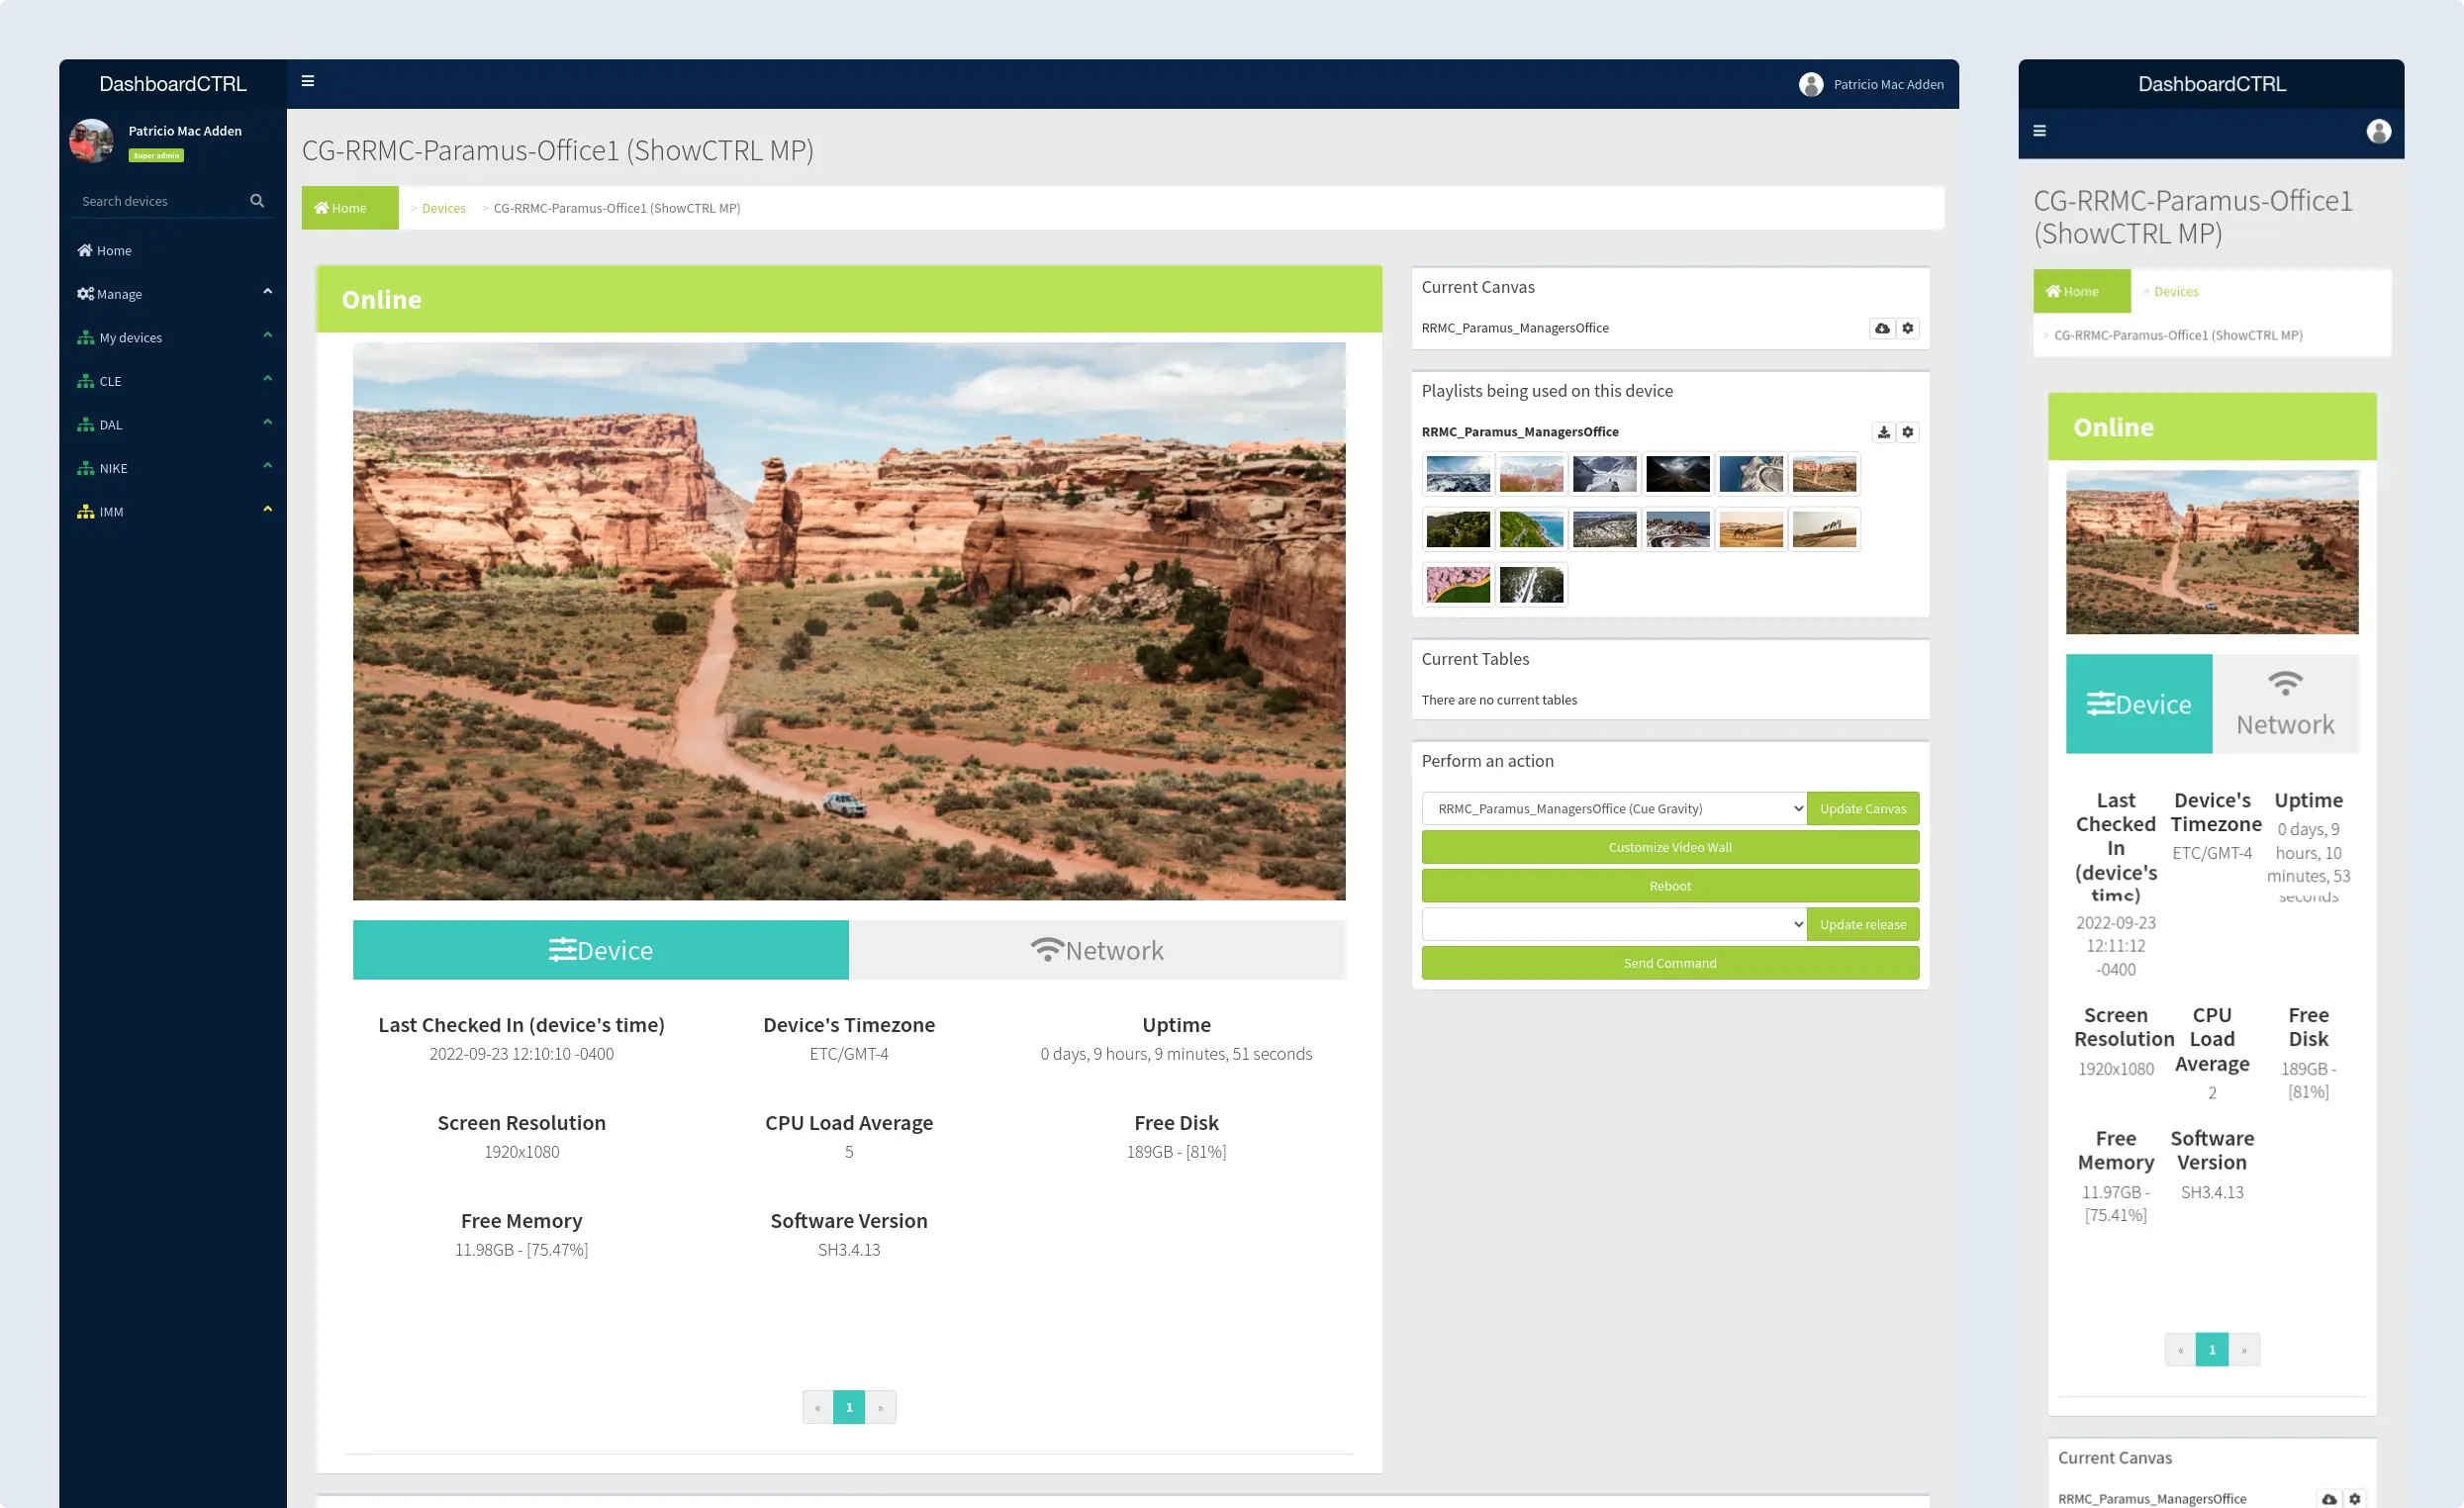The width and height of the screenshot is (2464, 1508).
Task: Click the first playlist thumbnail image
Action: pyautogui.click(x=1458, y=474)
